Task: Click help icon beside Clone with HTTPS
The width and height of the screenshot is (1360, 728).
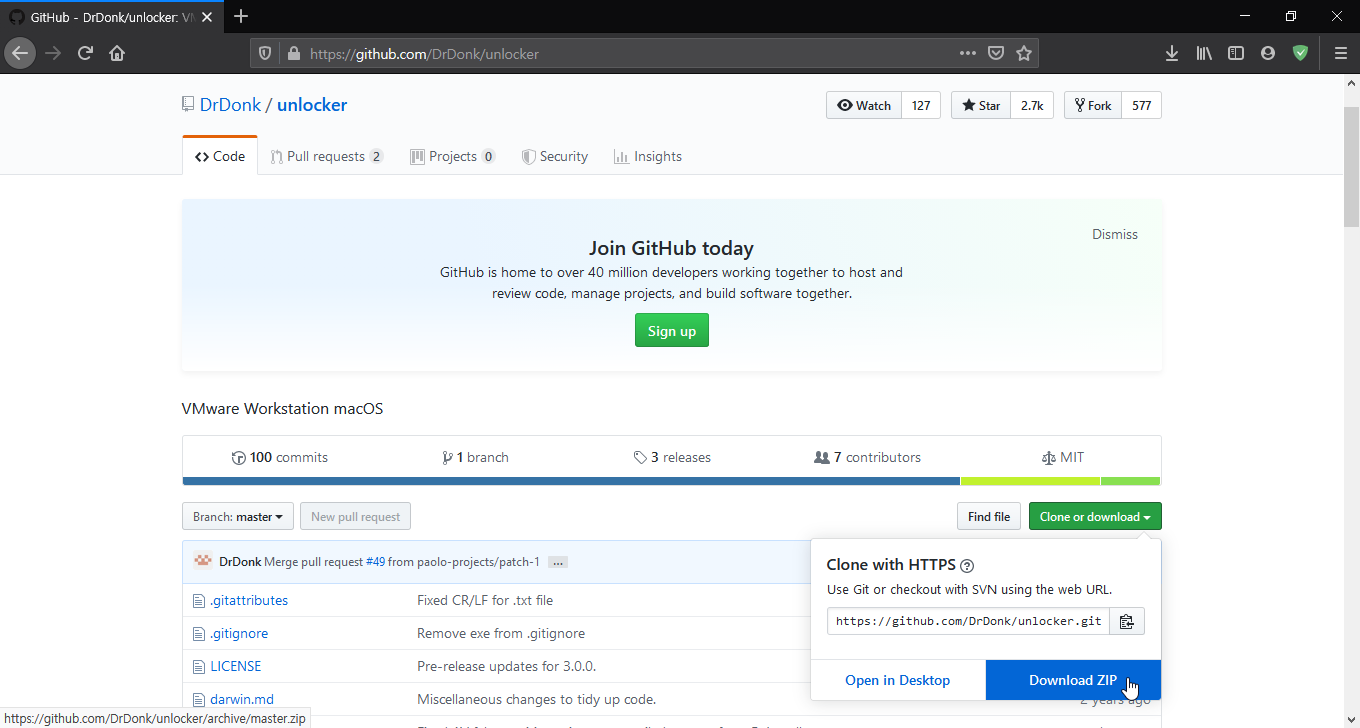Action: click(x=967, y=566)
